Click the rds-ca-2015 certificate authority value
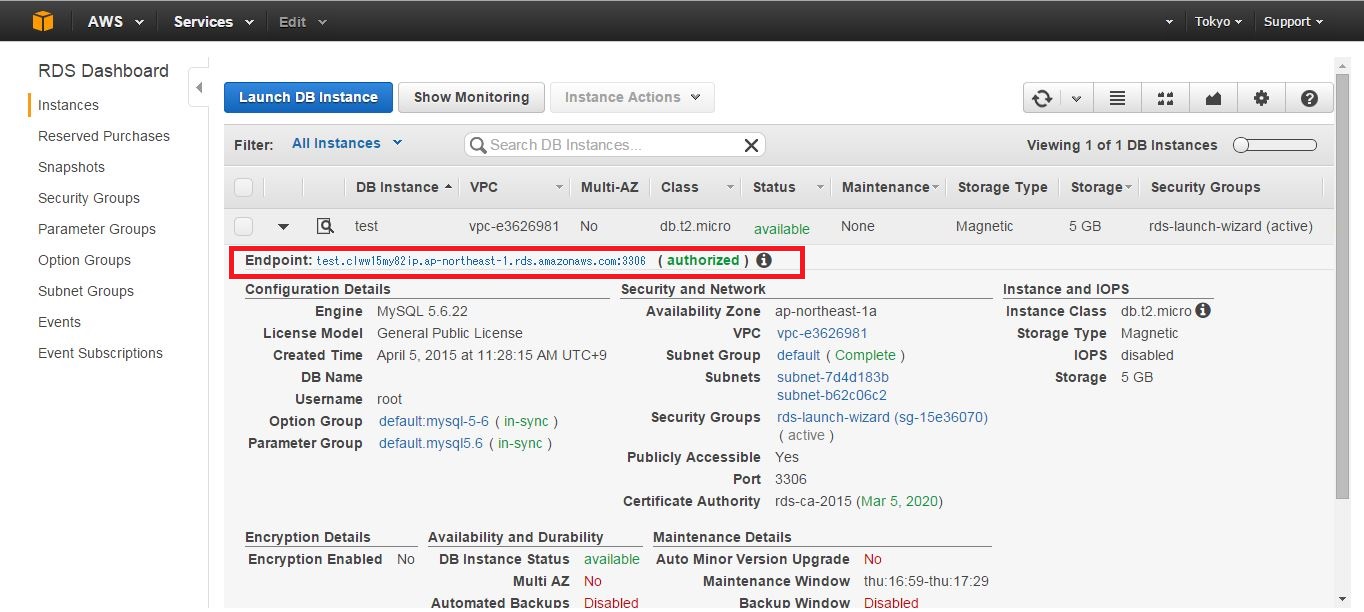 812,501
